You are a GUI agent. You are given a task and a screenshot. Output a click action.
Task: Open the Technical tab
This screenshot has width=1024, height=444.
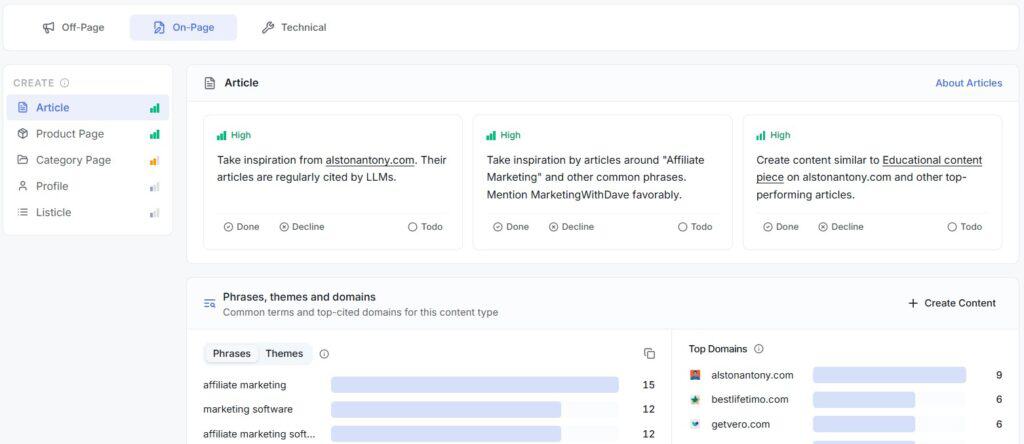[294, 27]
